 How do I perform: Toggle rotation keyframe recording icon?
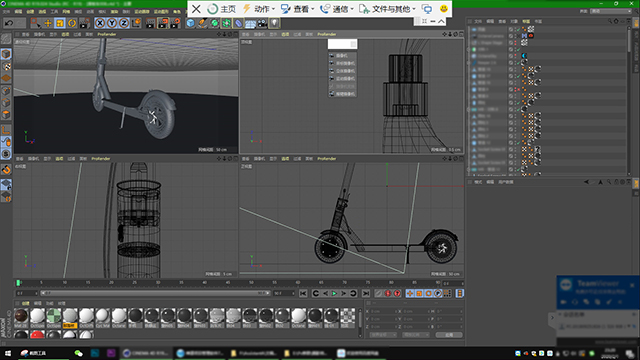click(x=429, y=293)
